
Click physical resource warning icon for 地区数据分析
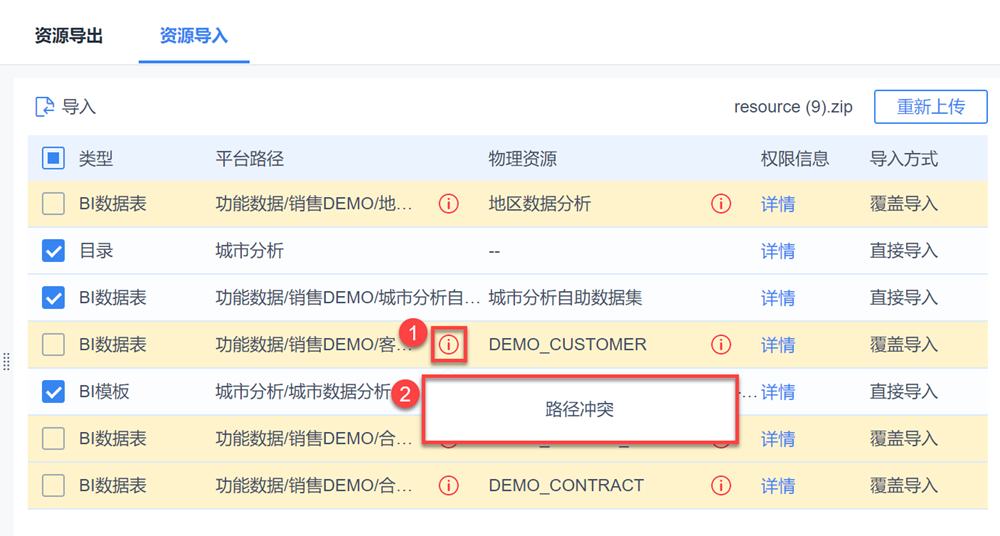point(721,204)
